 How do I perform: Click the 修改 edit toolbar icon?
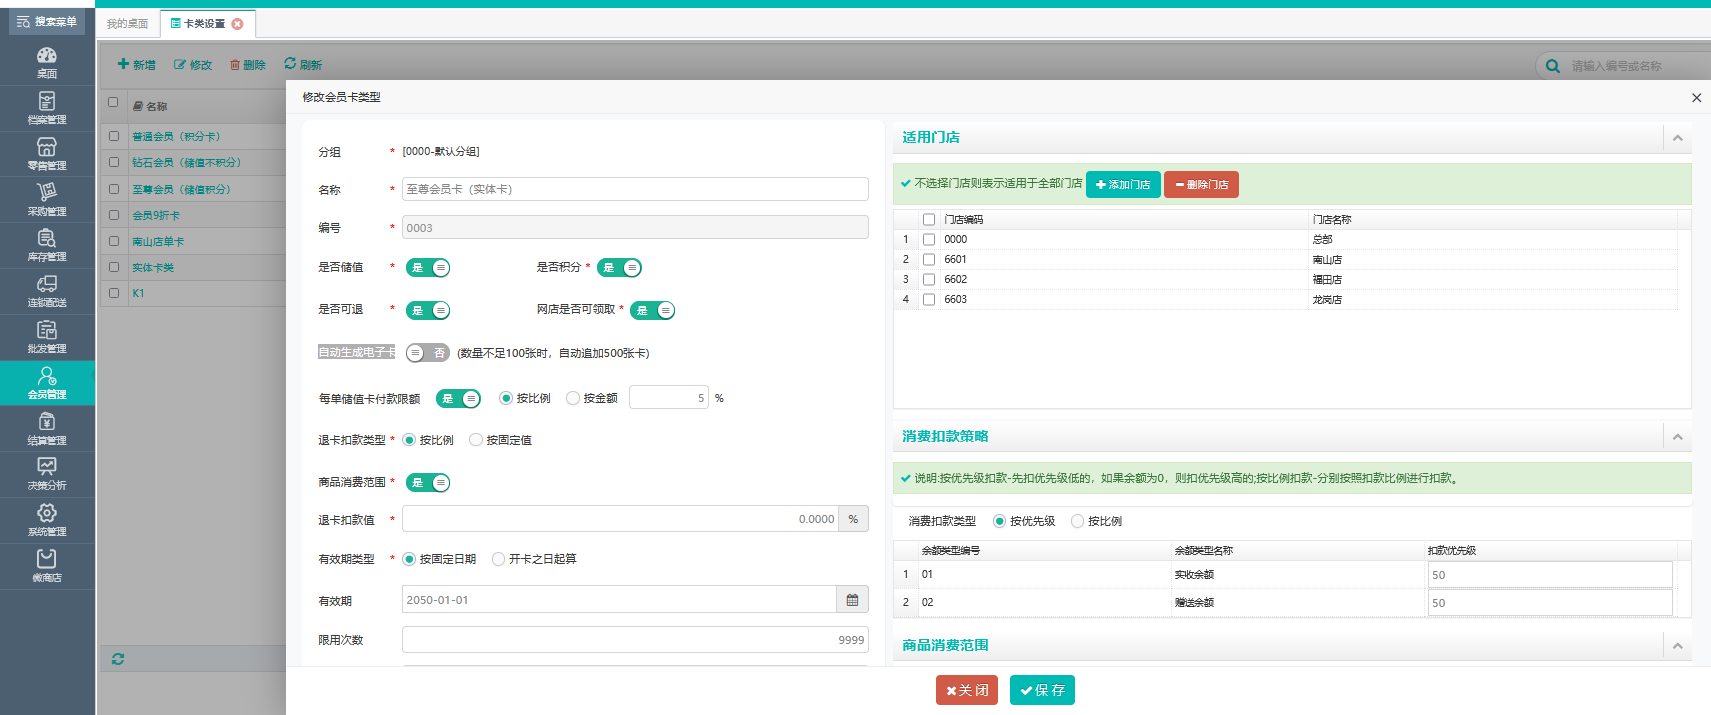(x=193, y=64)
